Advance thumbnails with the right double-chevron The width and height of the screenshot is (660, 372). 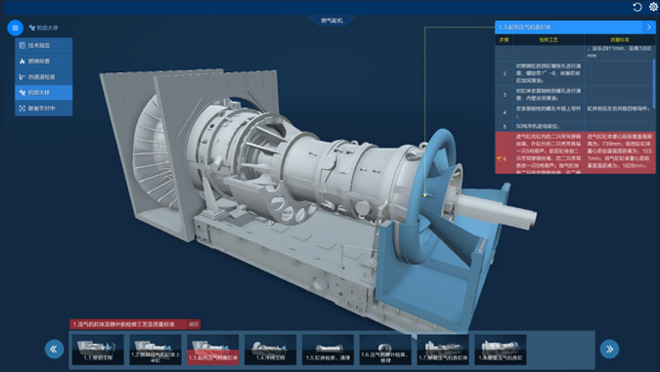point(609,349)
